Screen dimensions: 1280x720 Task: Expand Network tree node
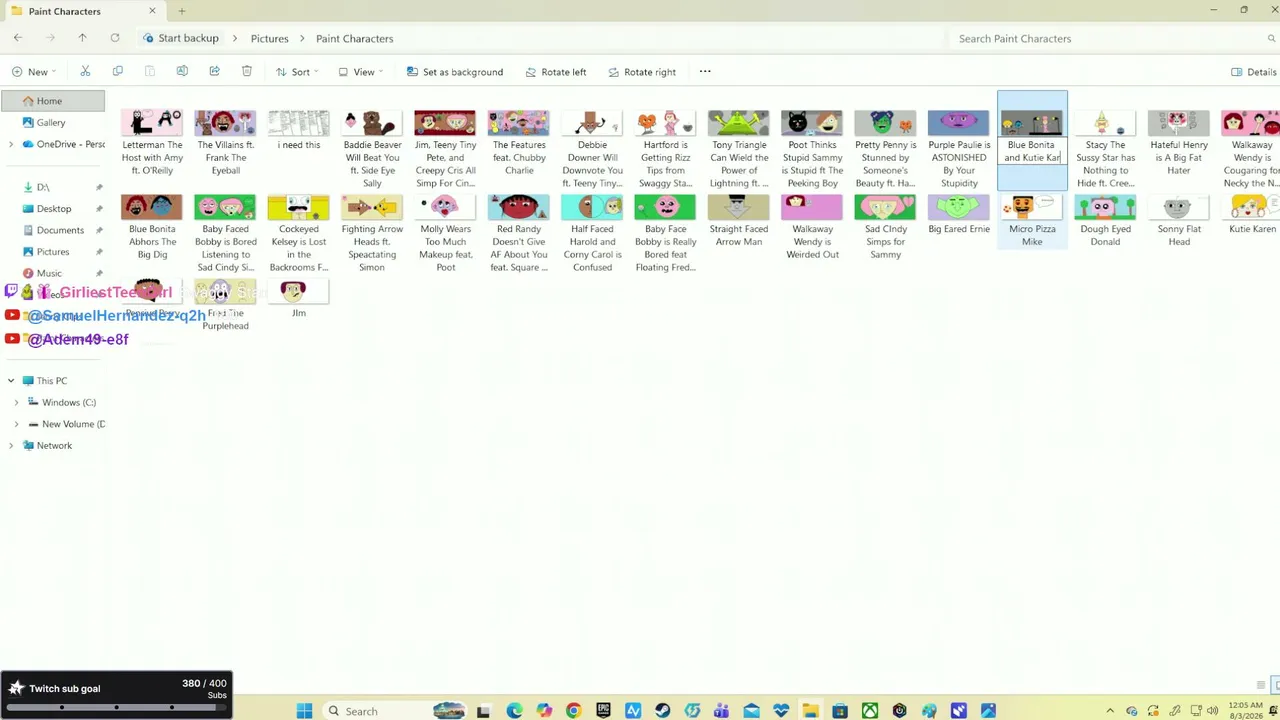[11, 445]
